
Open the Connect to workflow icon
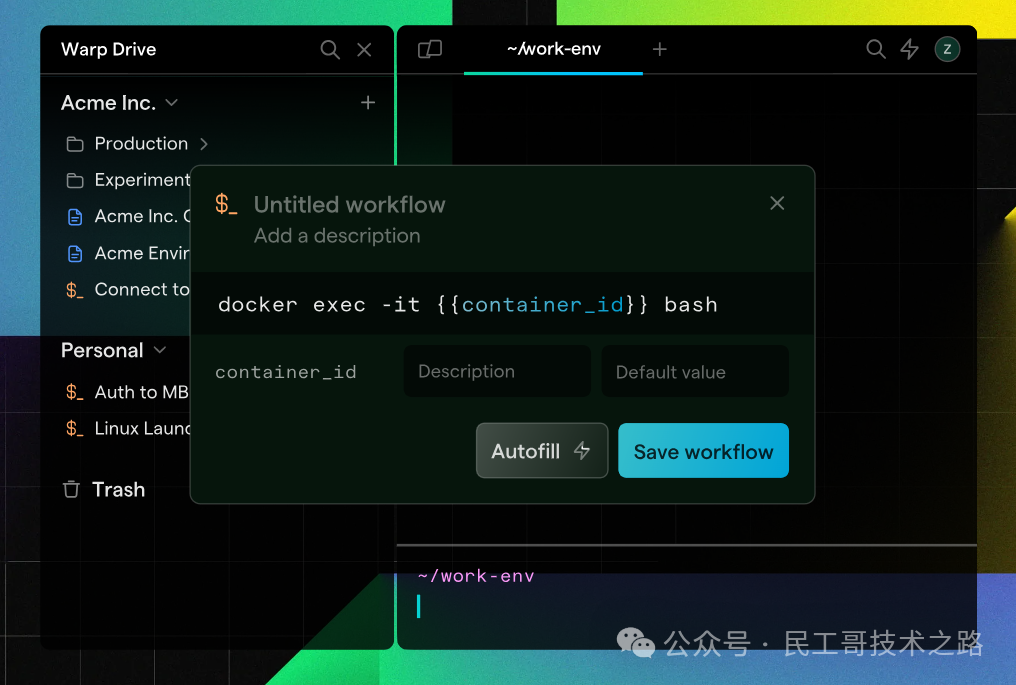pos(75,290)
